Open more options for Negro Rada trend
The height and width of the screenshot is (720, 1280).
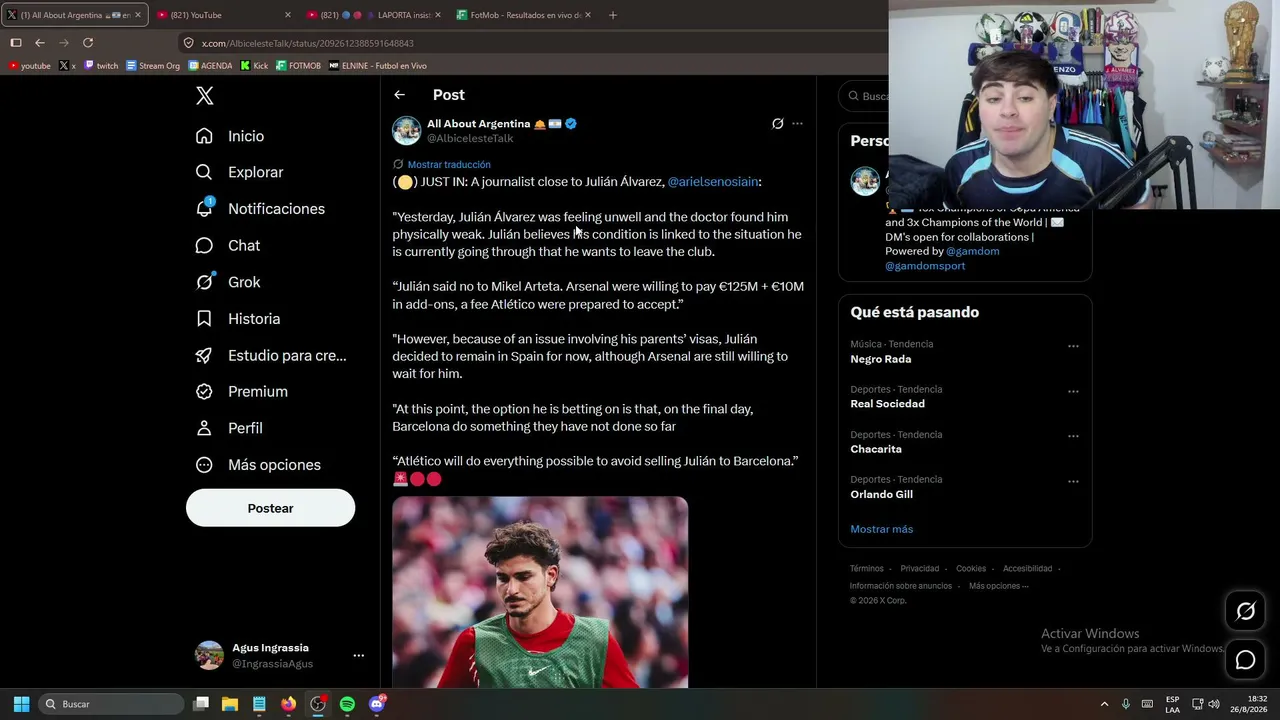pos(1073,346)
